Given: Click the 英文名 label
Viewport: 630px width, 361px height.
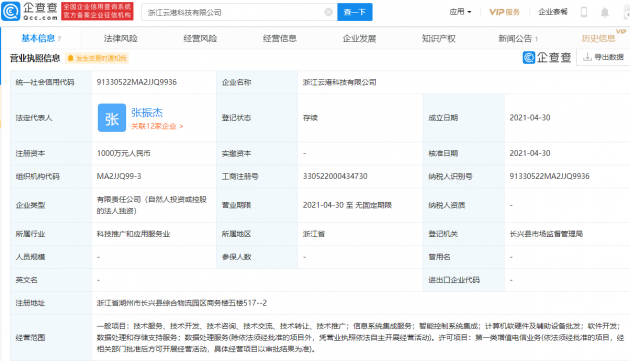Looking at the screenshot, I should click(27, 280).
